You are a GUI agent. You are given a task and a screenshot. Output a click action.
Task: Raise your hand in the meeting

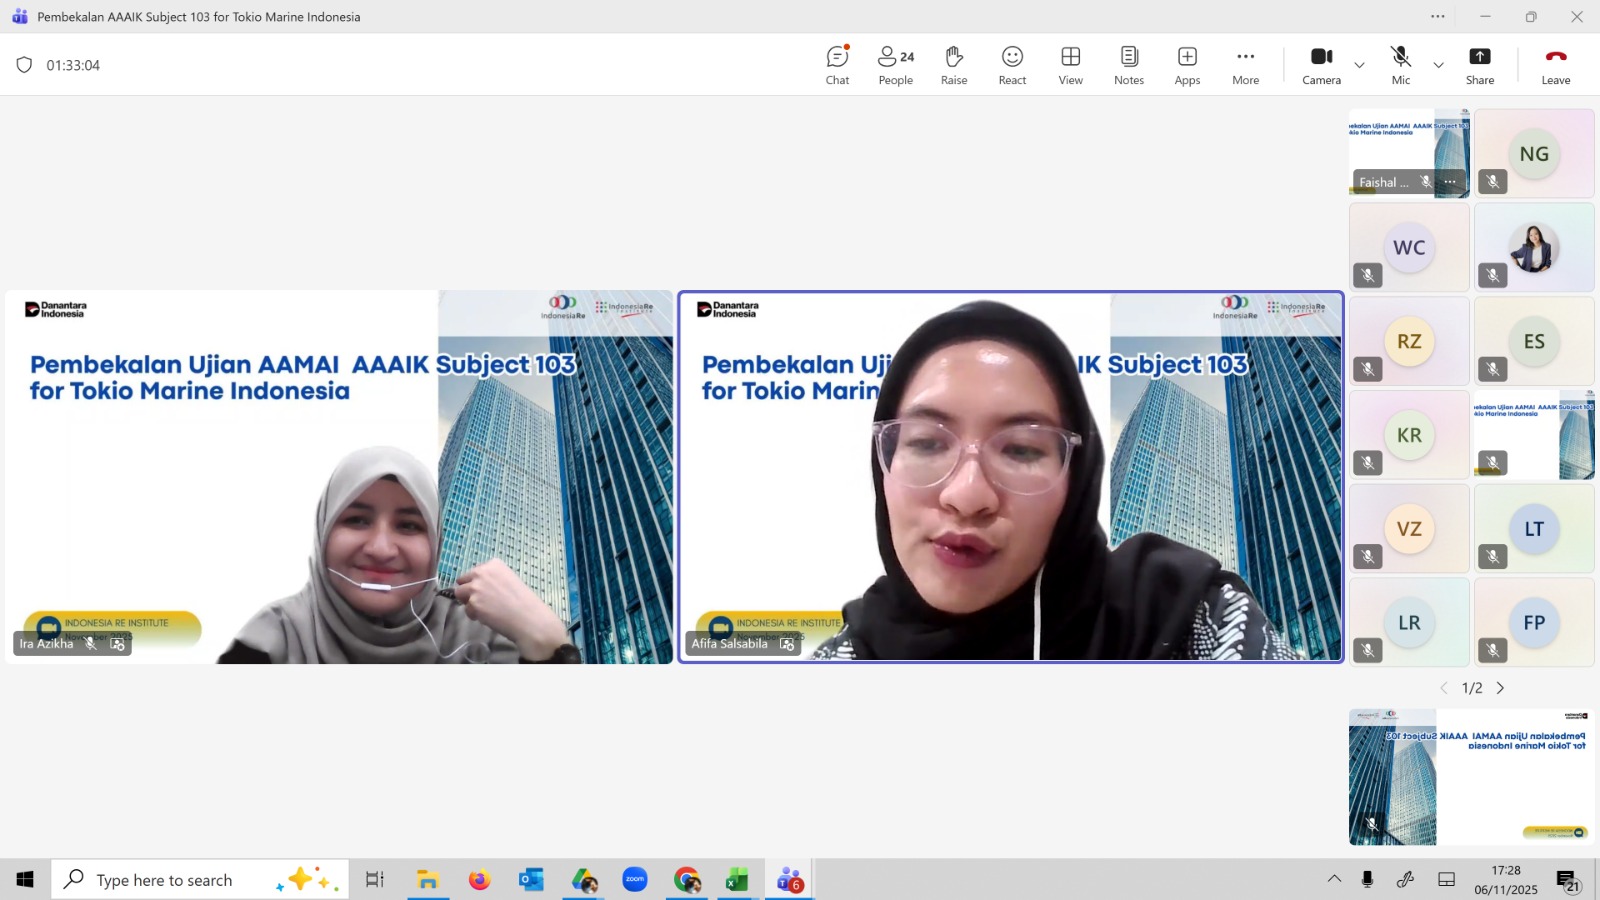click(x=953, y=65)
